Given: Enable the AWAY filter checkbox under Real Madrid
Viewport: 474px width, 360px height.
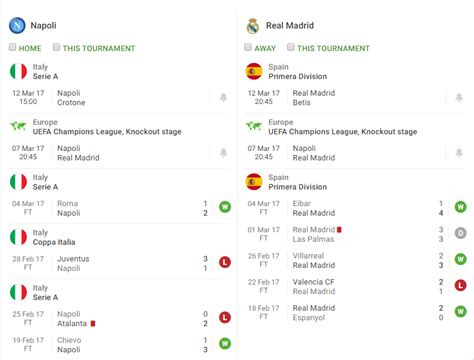Looking at the screenshot, I should [248, 47].
